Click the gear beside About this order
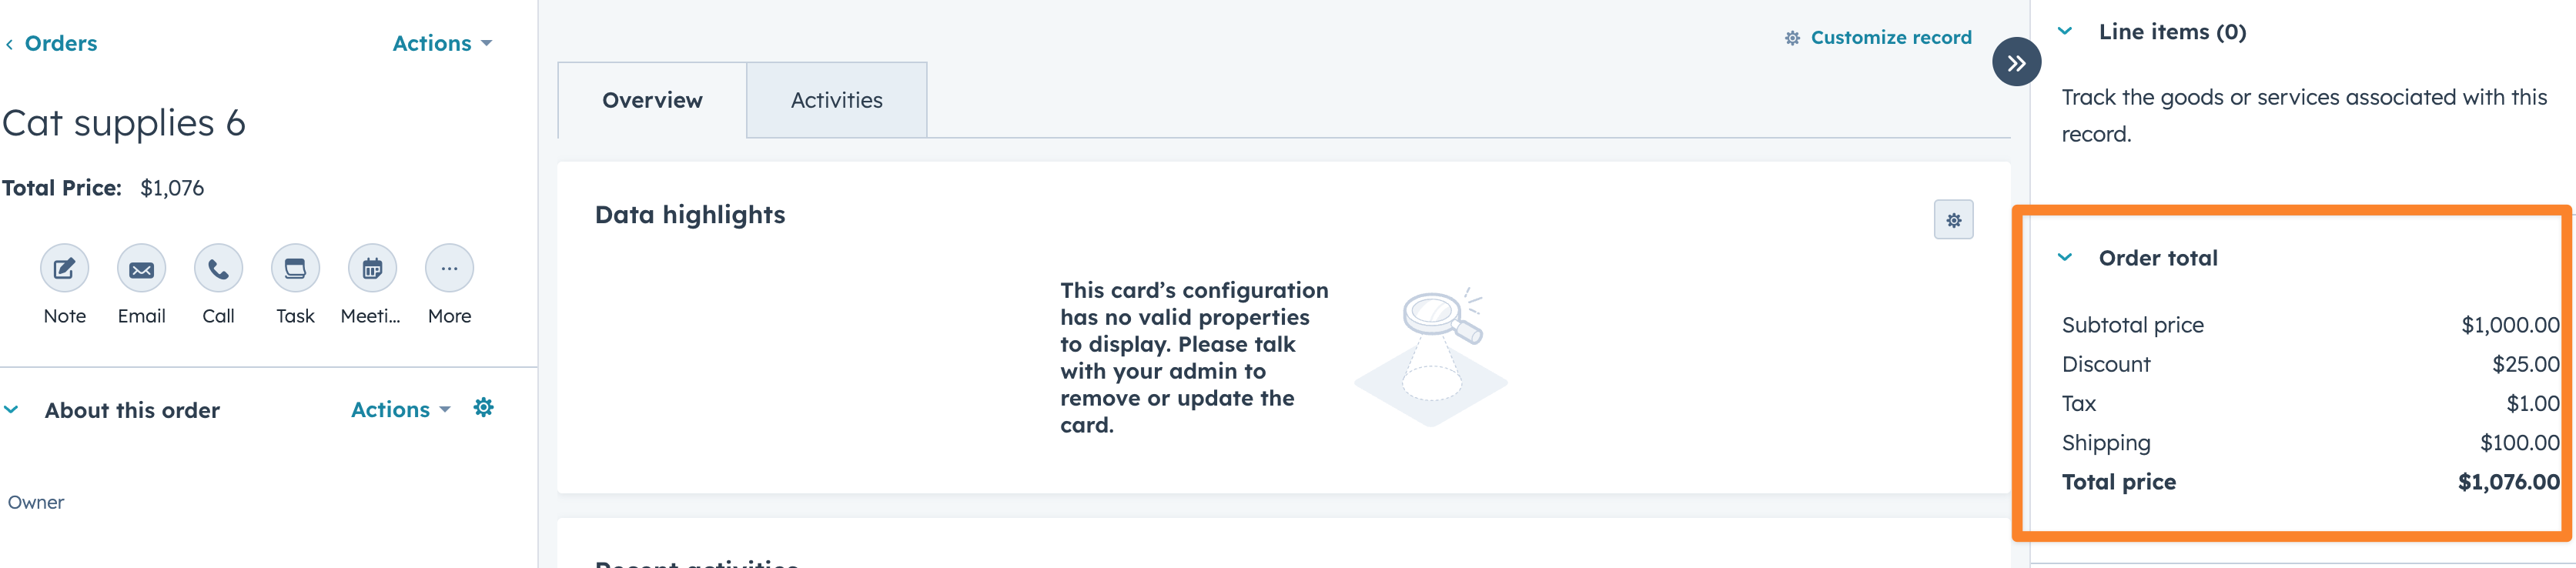Screen dimensions: 2576x568 coord(484,408)
